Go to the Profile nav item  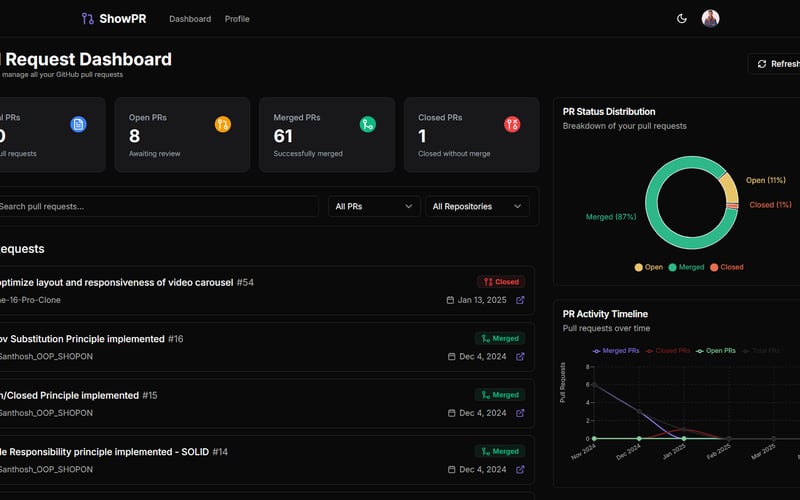[x=237, y=19]
